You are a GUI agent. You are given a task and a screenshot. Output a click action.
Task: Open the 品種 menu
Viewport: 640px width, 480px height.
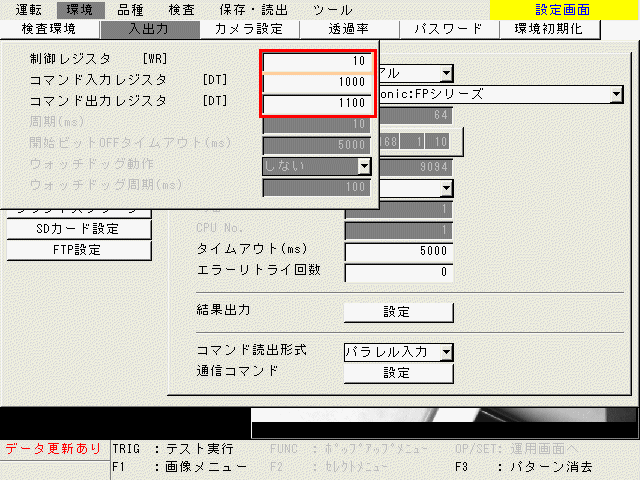point(130,10)
